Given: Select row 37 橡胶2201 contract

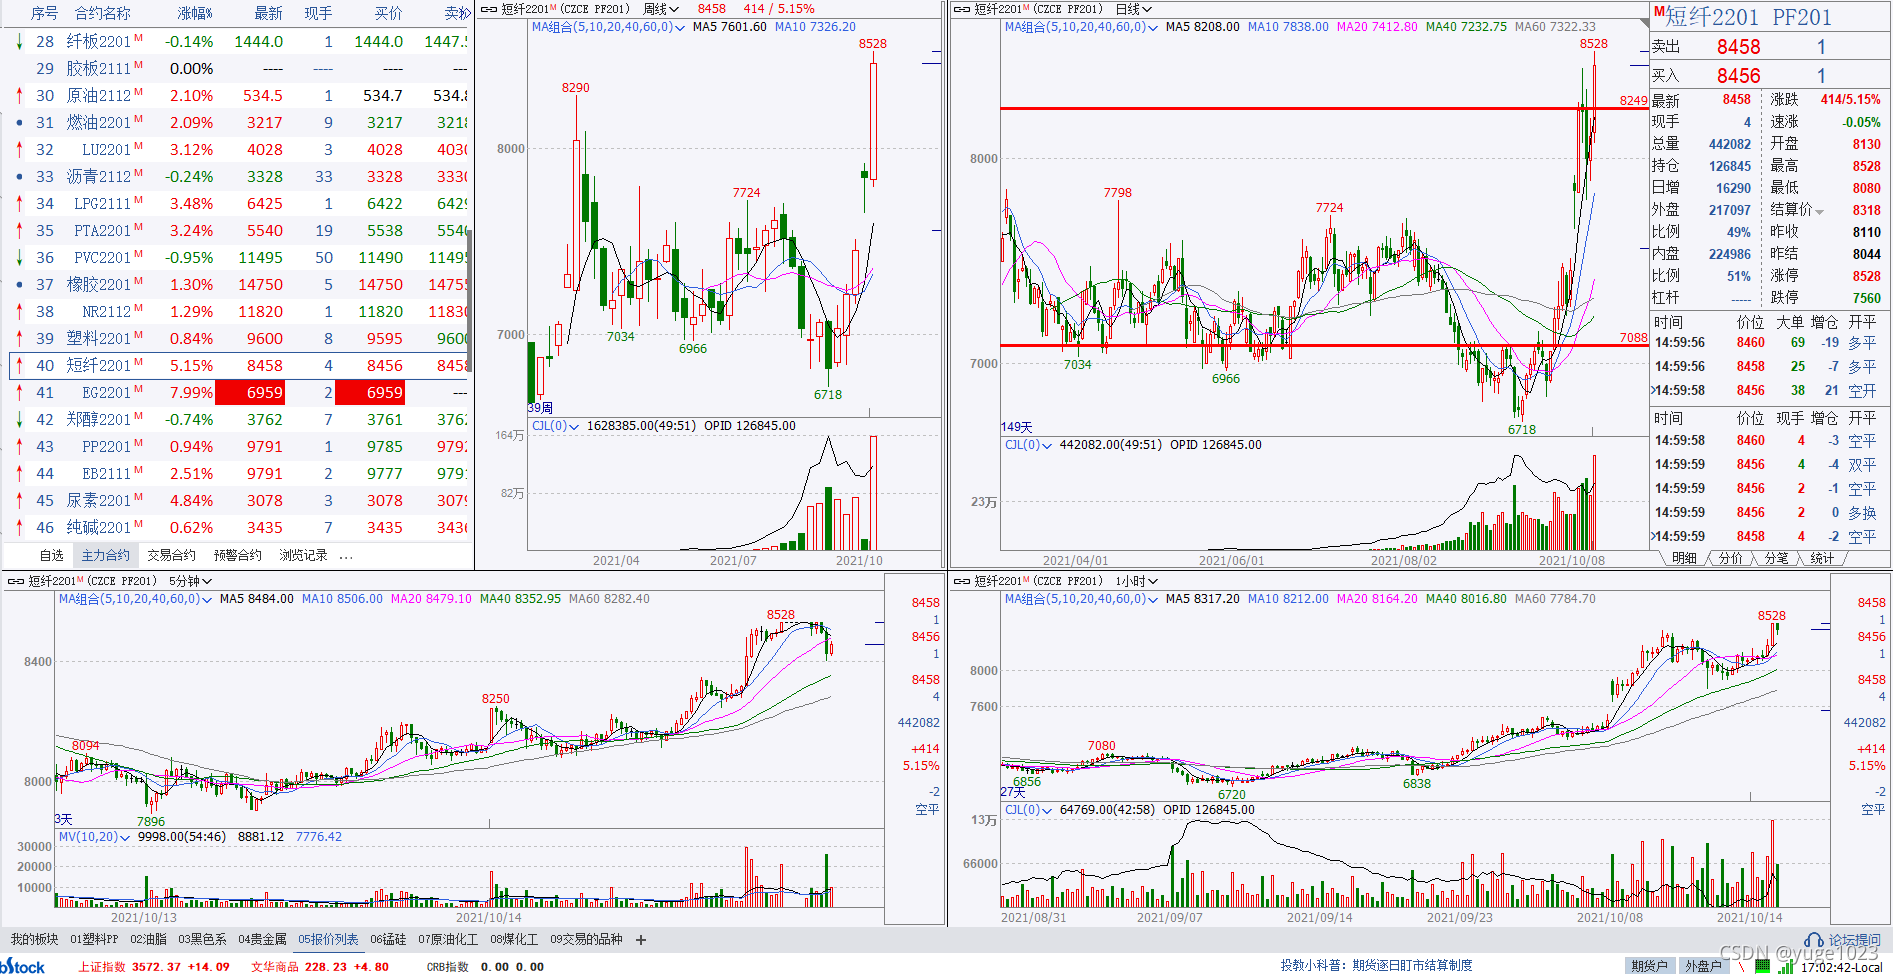Looking at the screenshot, I should click(240, 285).
